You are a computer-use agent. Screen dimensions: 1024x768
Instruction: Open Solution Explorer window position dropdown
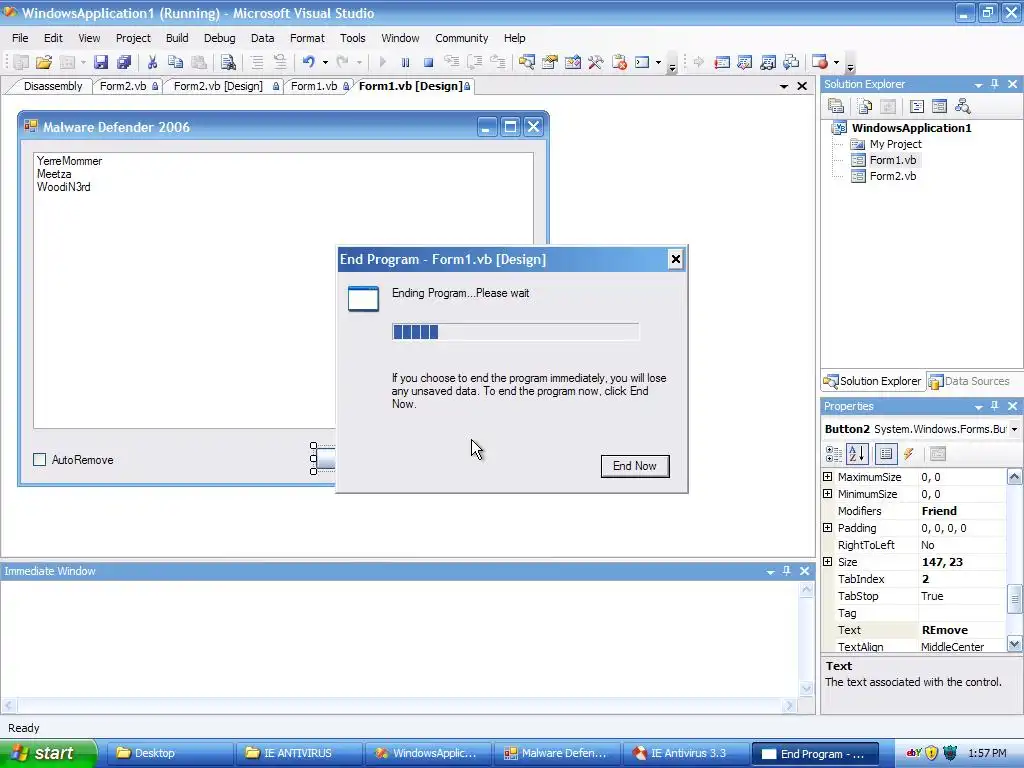pyautogui.click(x=978, y=85)
